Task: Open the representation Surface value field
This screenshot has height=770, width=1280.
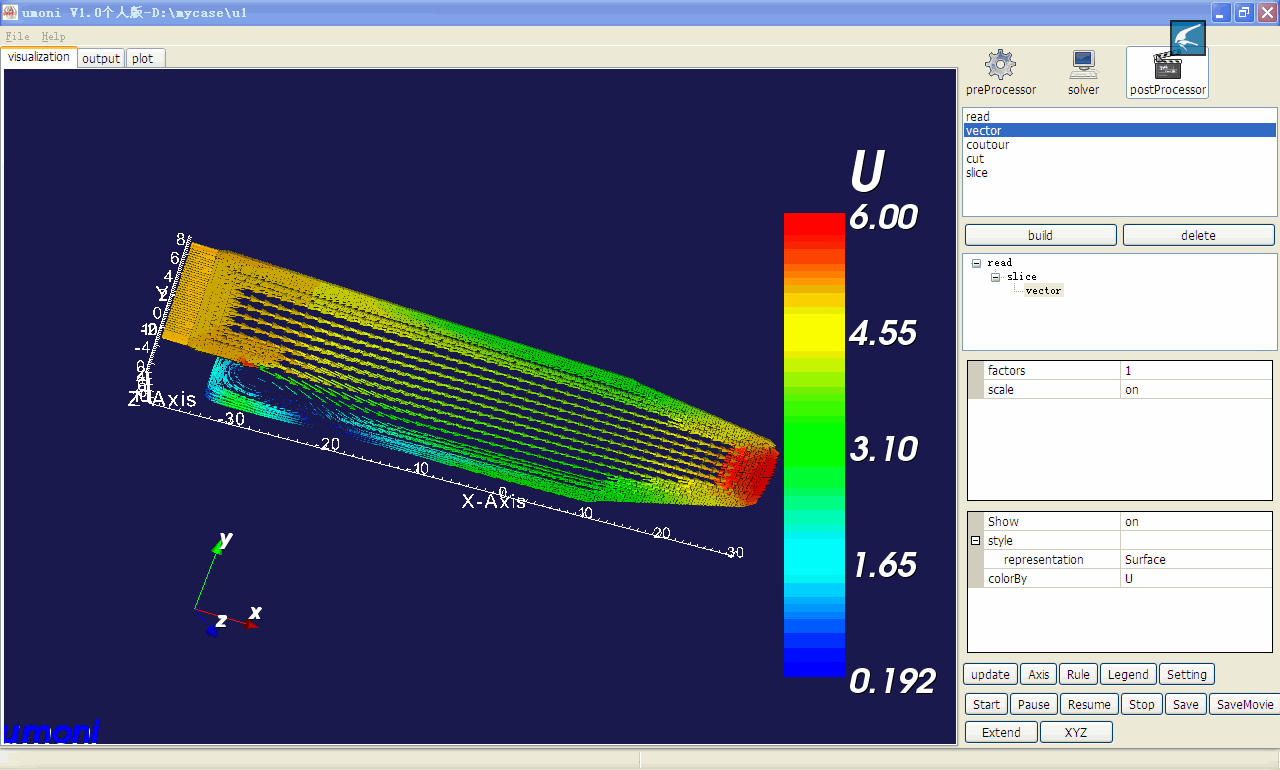Action: tap(1196, 560)
